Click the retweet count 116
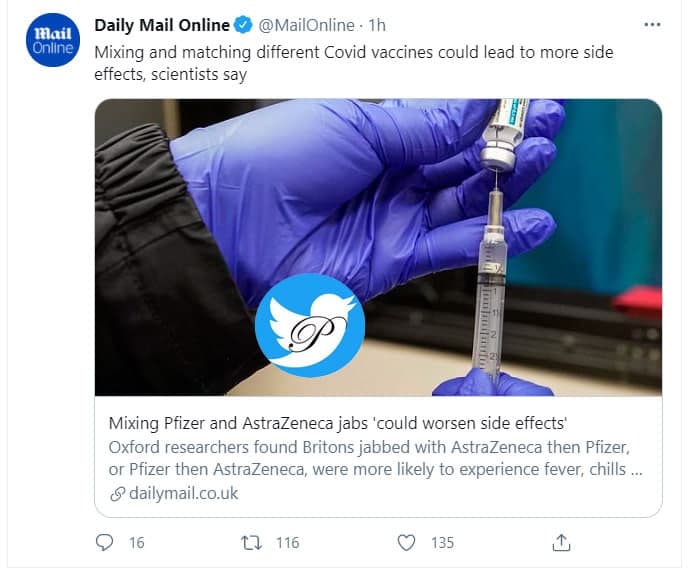Screen dimensions: 696x568 click(288, 542)
